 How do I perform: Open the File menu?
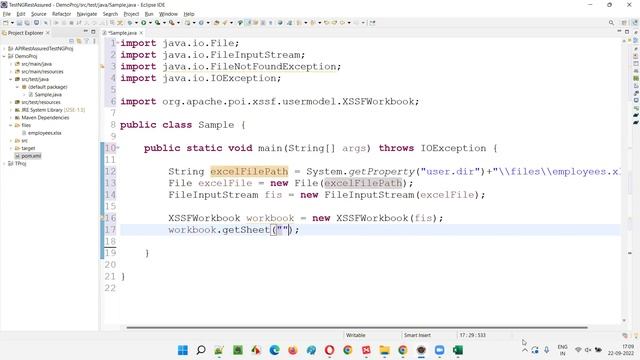[7, 14]
